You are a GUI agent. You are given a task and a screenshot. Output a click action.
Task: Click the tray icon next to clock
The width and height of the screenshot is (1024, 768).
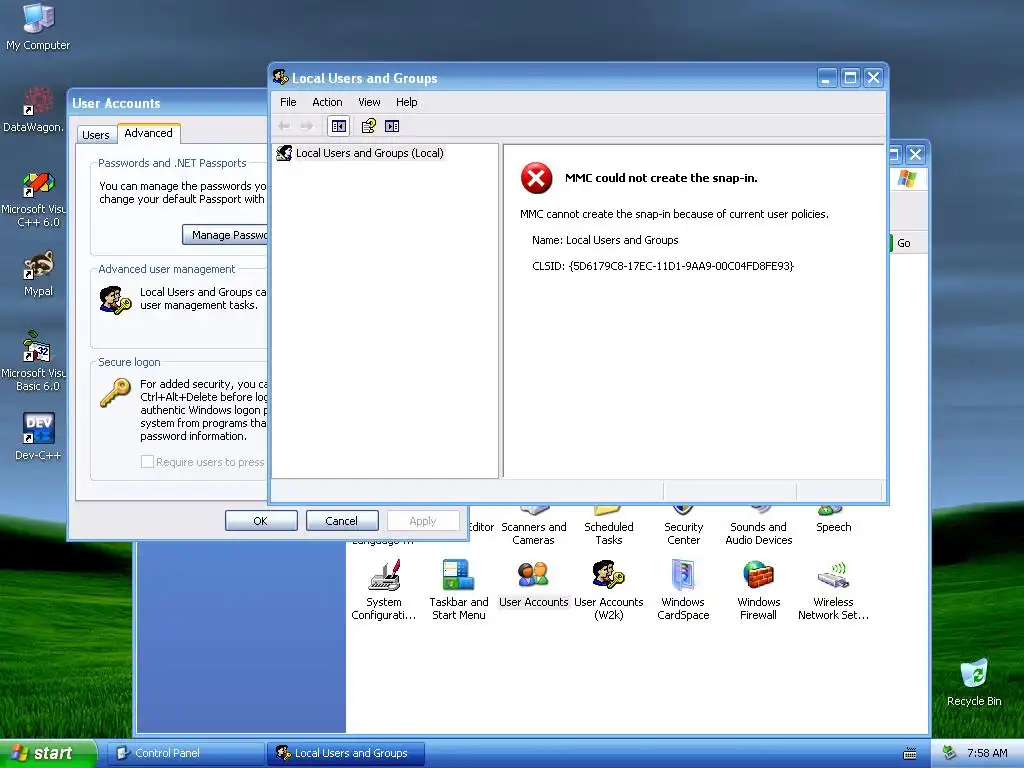pos(949,753)
